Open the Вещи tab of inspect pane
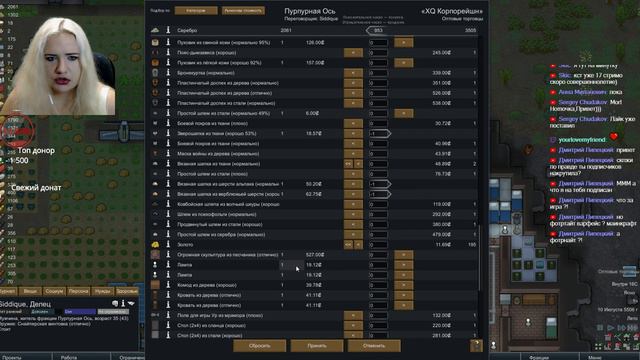The width and height of the screenshot is (640, 360). [30, 291]
